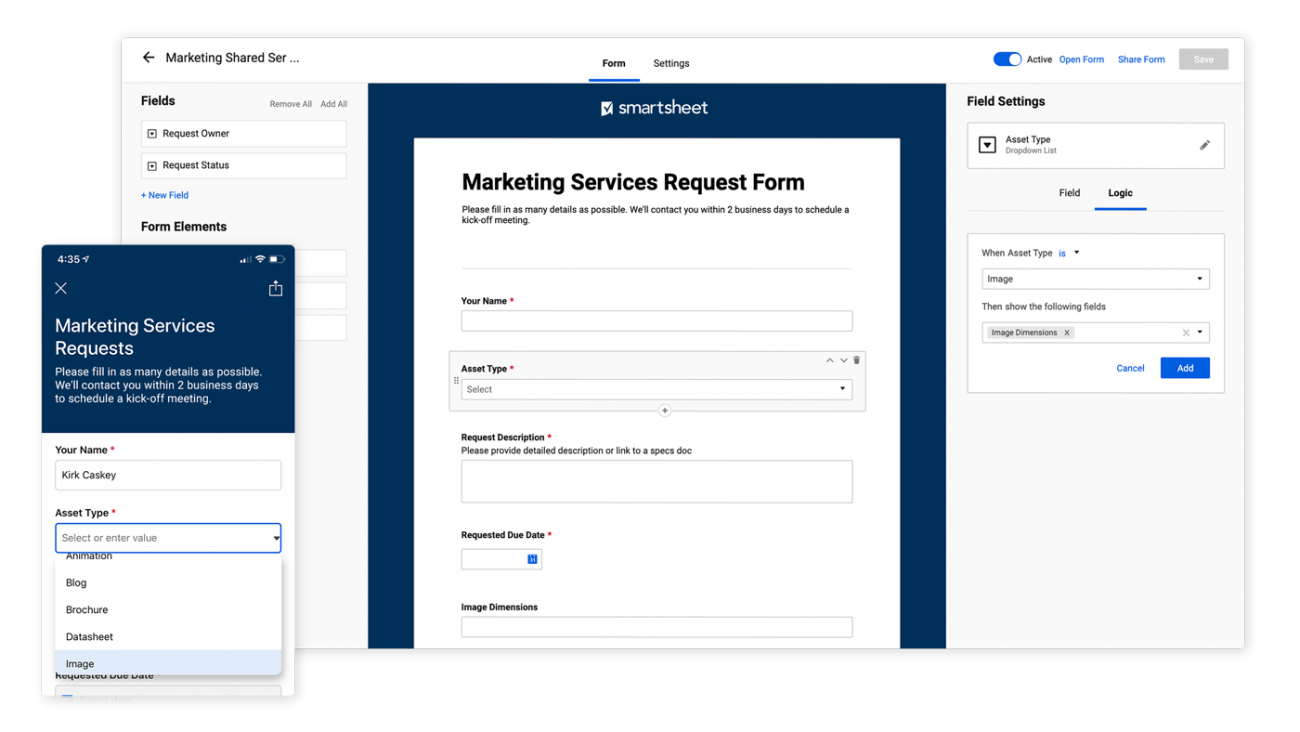The image size is (1300, 732).
Task: Click the pencil edit icon for Asset Type
Action: pos(1204,145)
